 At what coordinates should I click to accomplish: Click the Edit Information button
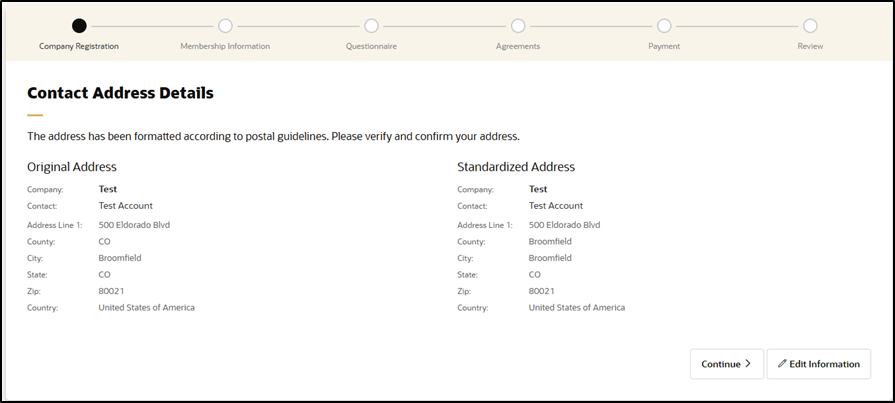coord(819,364)
